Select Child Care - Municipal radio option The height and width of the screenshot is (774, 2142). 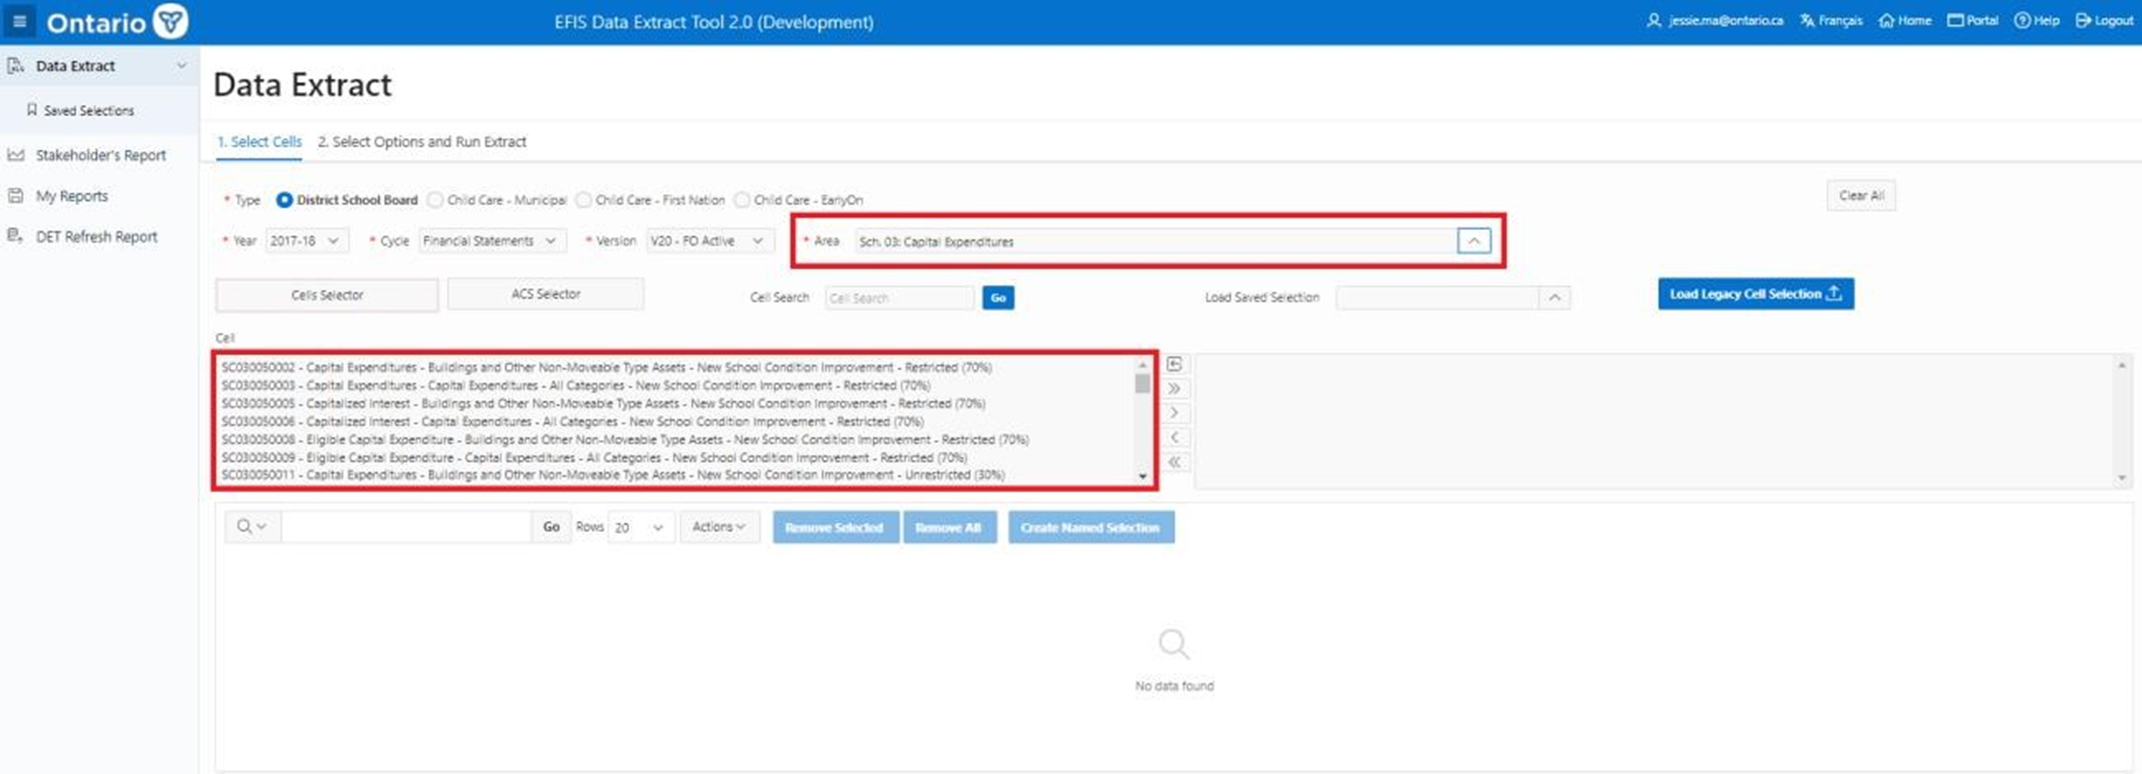pyautogui.click(x=435, y=200)
